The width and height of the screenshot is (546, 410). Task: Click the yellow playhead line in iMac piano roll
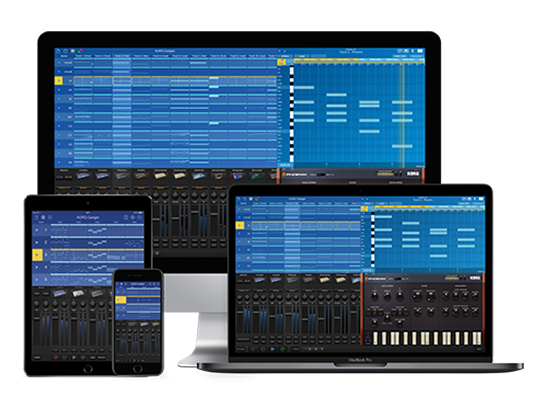tap(403, 115)
